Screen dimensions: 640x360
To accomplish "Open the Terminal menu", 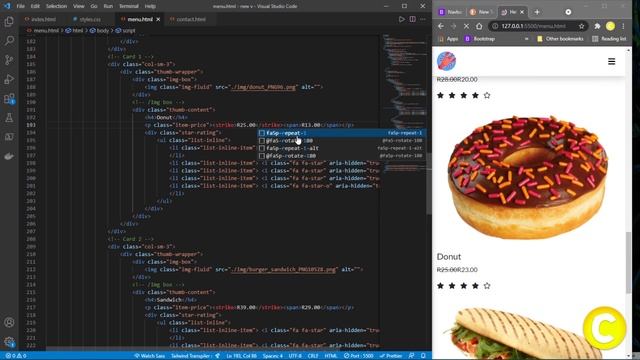I will [129, 6].
